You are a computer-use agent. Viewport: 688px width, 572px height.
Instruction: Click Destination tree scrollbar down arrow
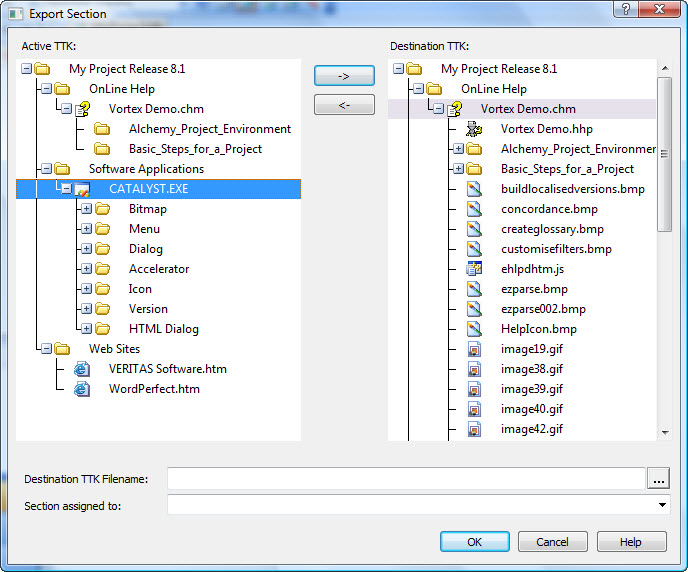(665, 433)
